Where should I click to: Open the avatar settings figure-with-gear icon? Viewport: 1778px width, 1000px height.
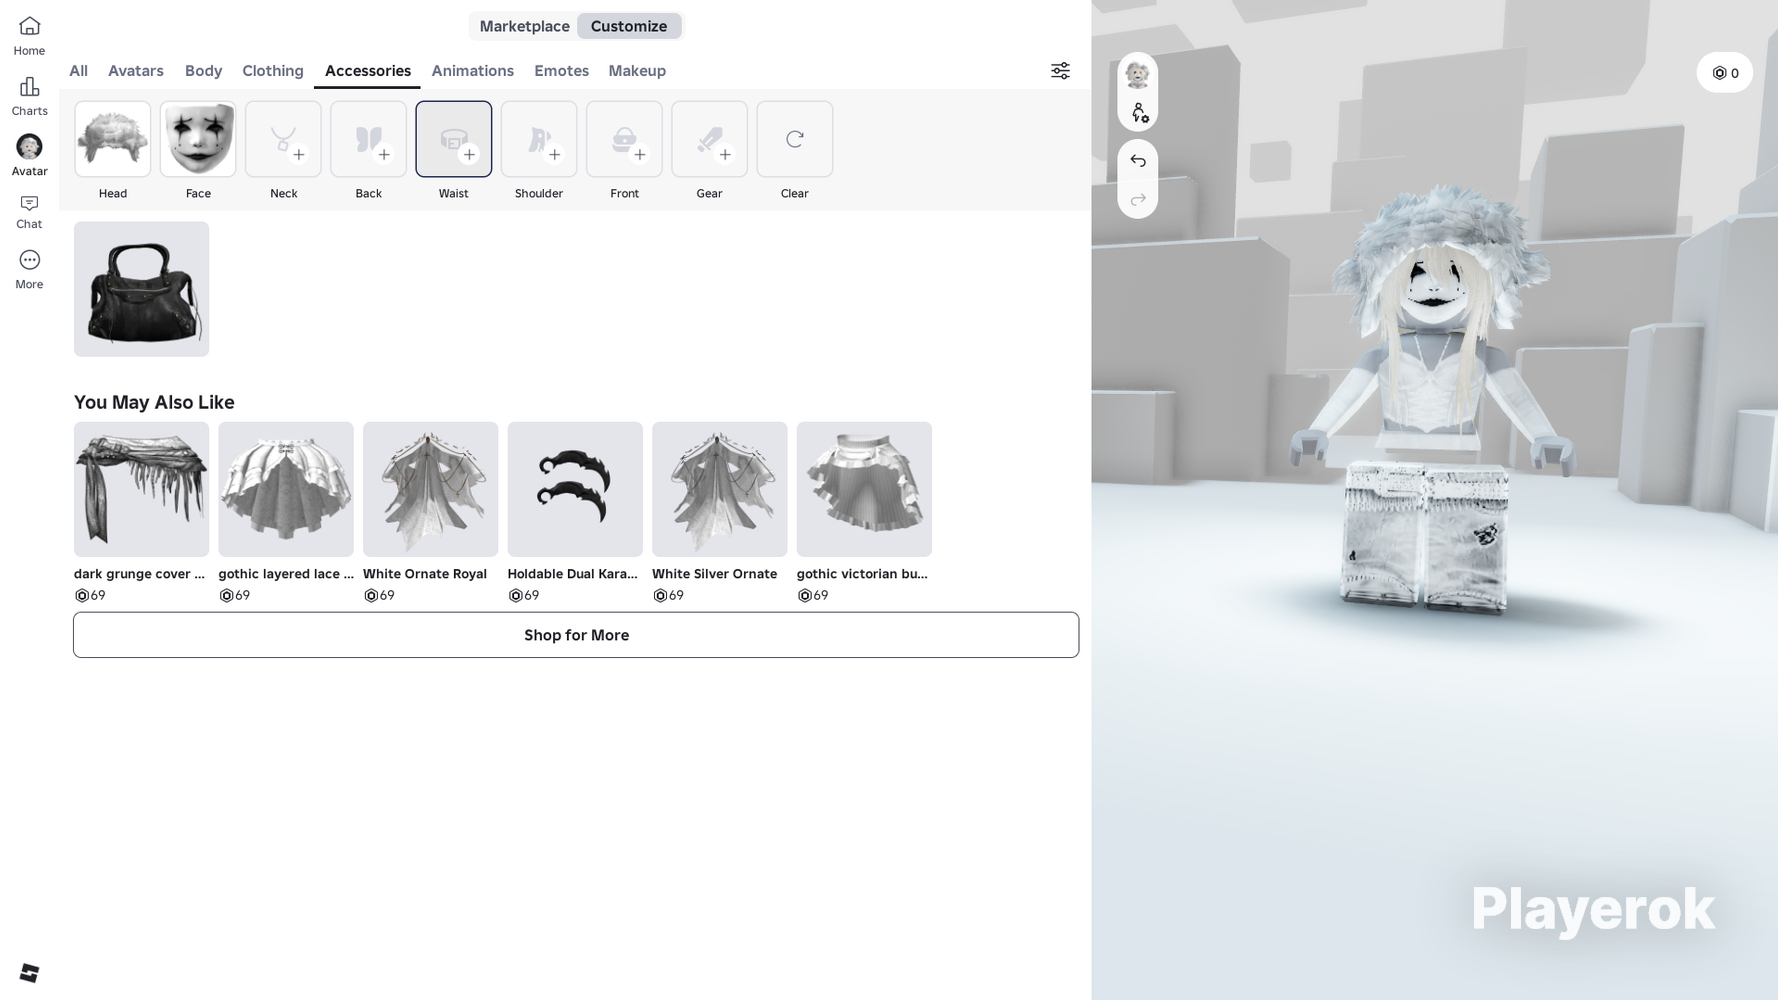click(1138, 113)
